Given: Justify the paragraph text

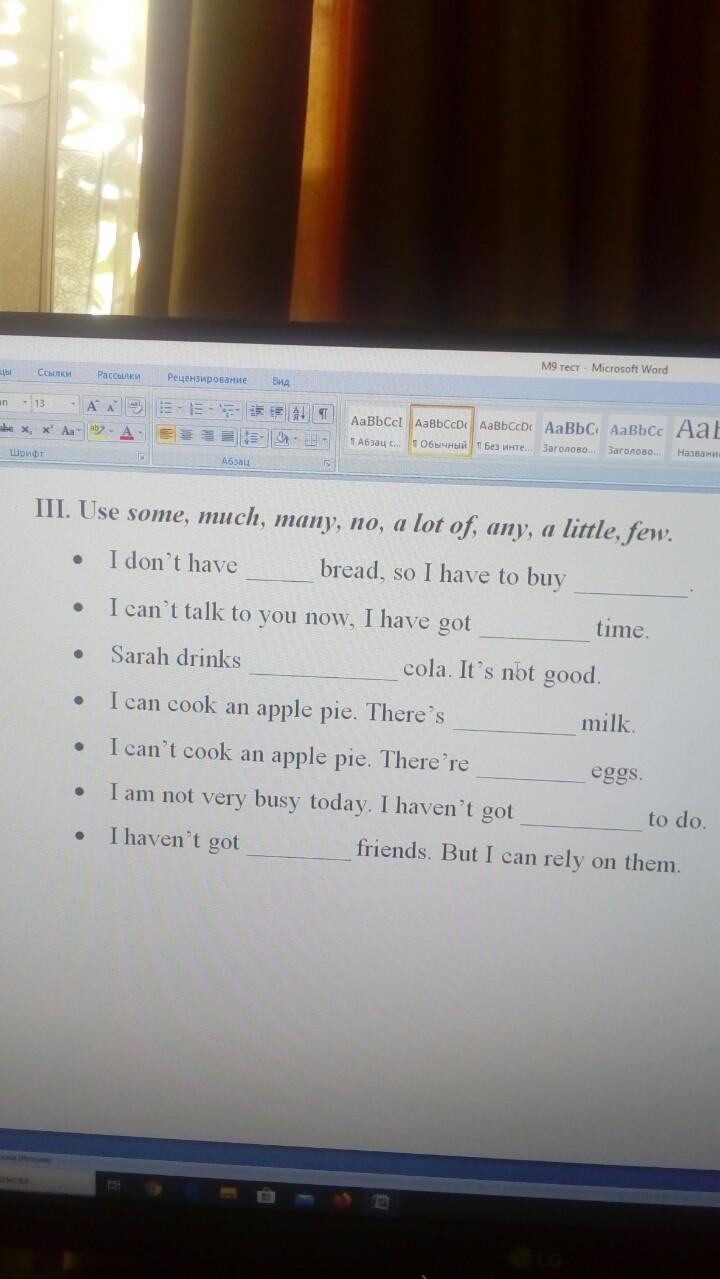Looking at the screenshot, I should [x=228, y=437].
